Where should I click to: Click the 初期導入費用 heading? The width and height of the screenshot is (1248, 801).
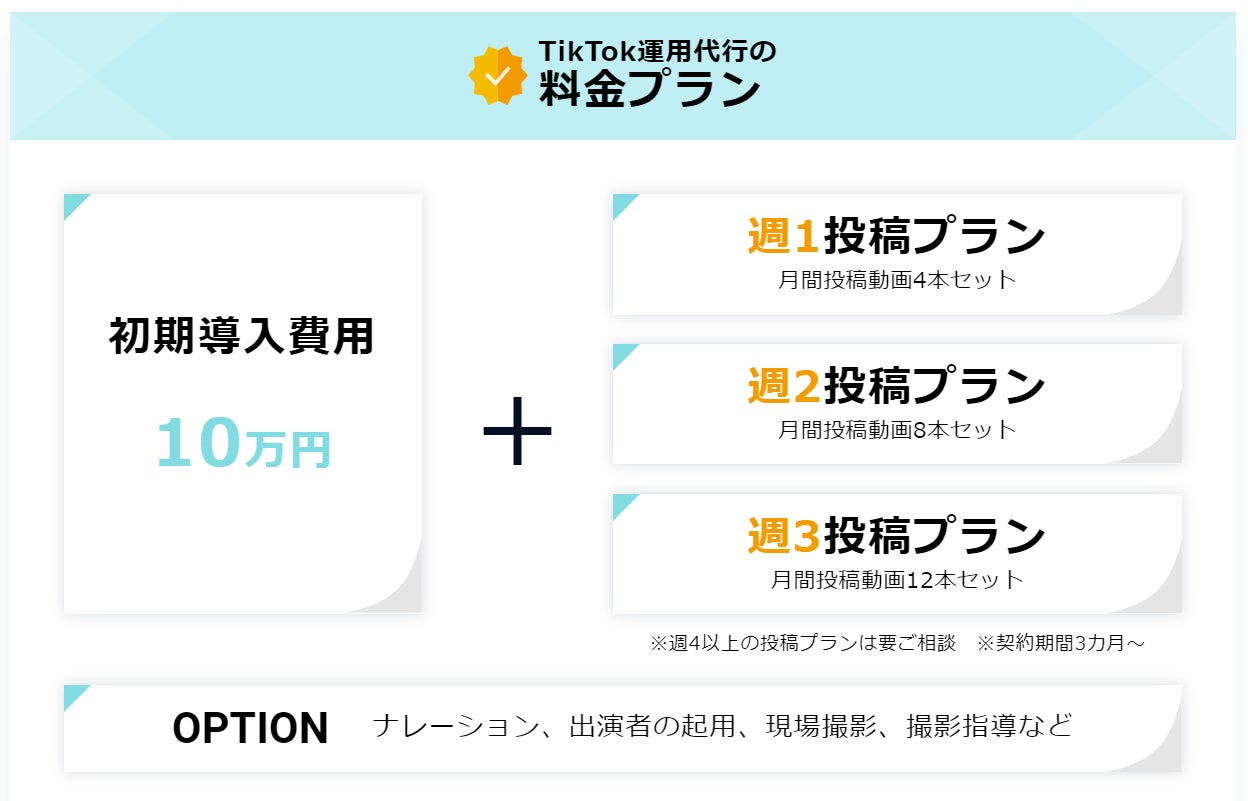(x=241, y=337)
